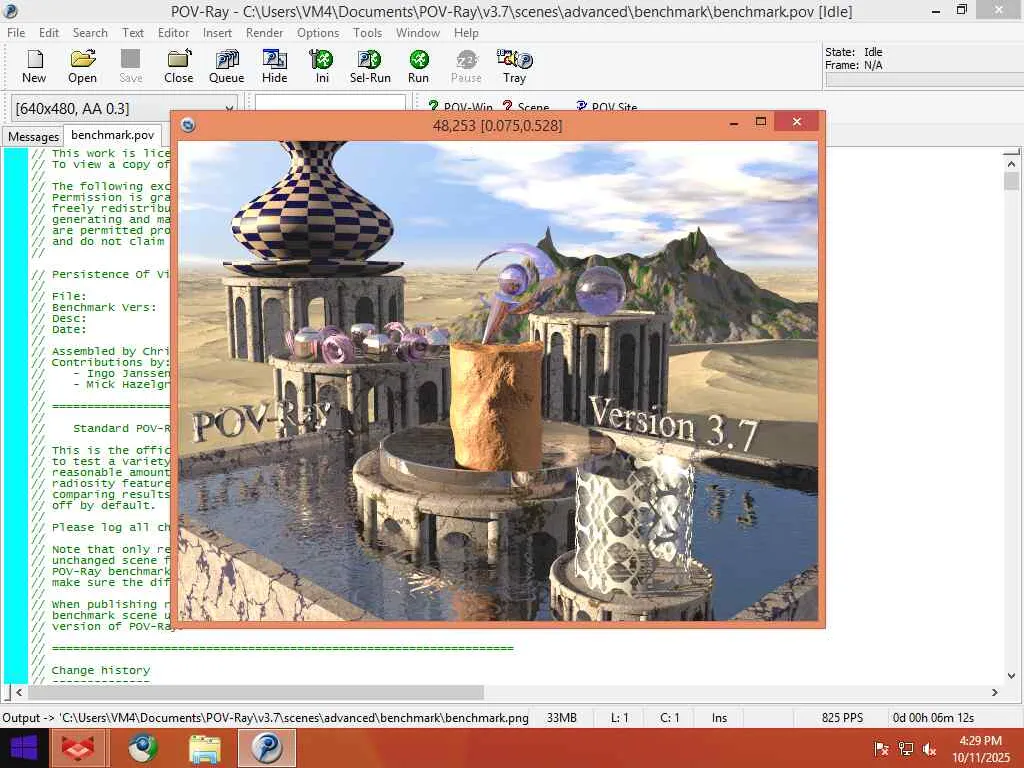This screenshot has height=768, width=1024.
Task: Click the horizontal scrollbar thumb
Action: (x=255, y=692)
